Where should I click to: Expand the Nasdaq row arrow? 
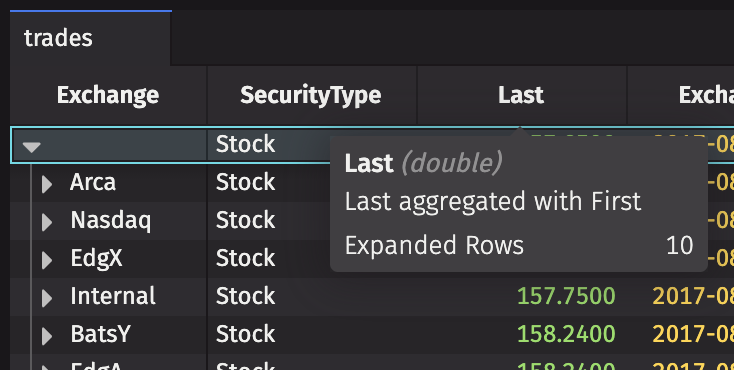point(46,222)
